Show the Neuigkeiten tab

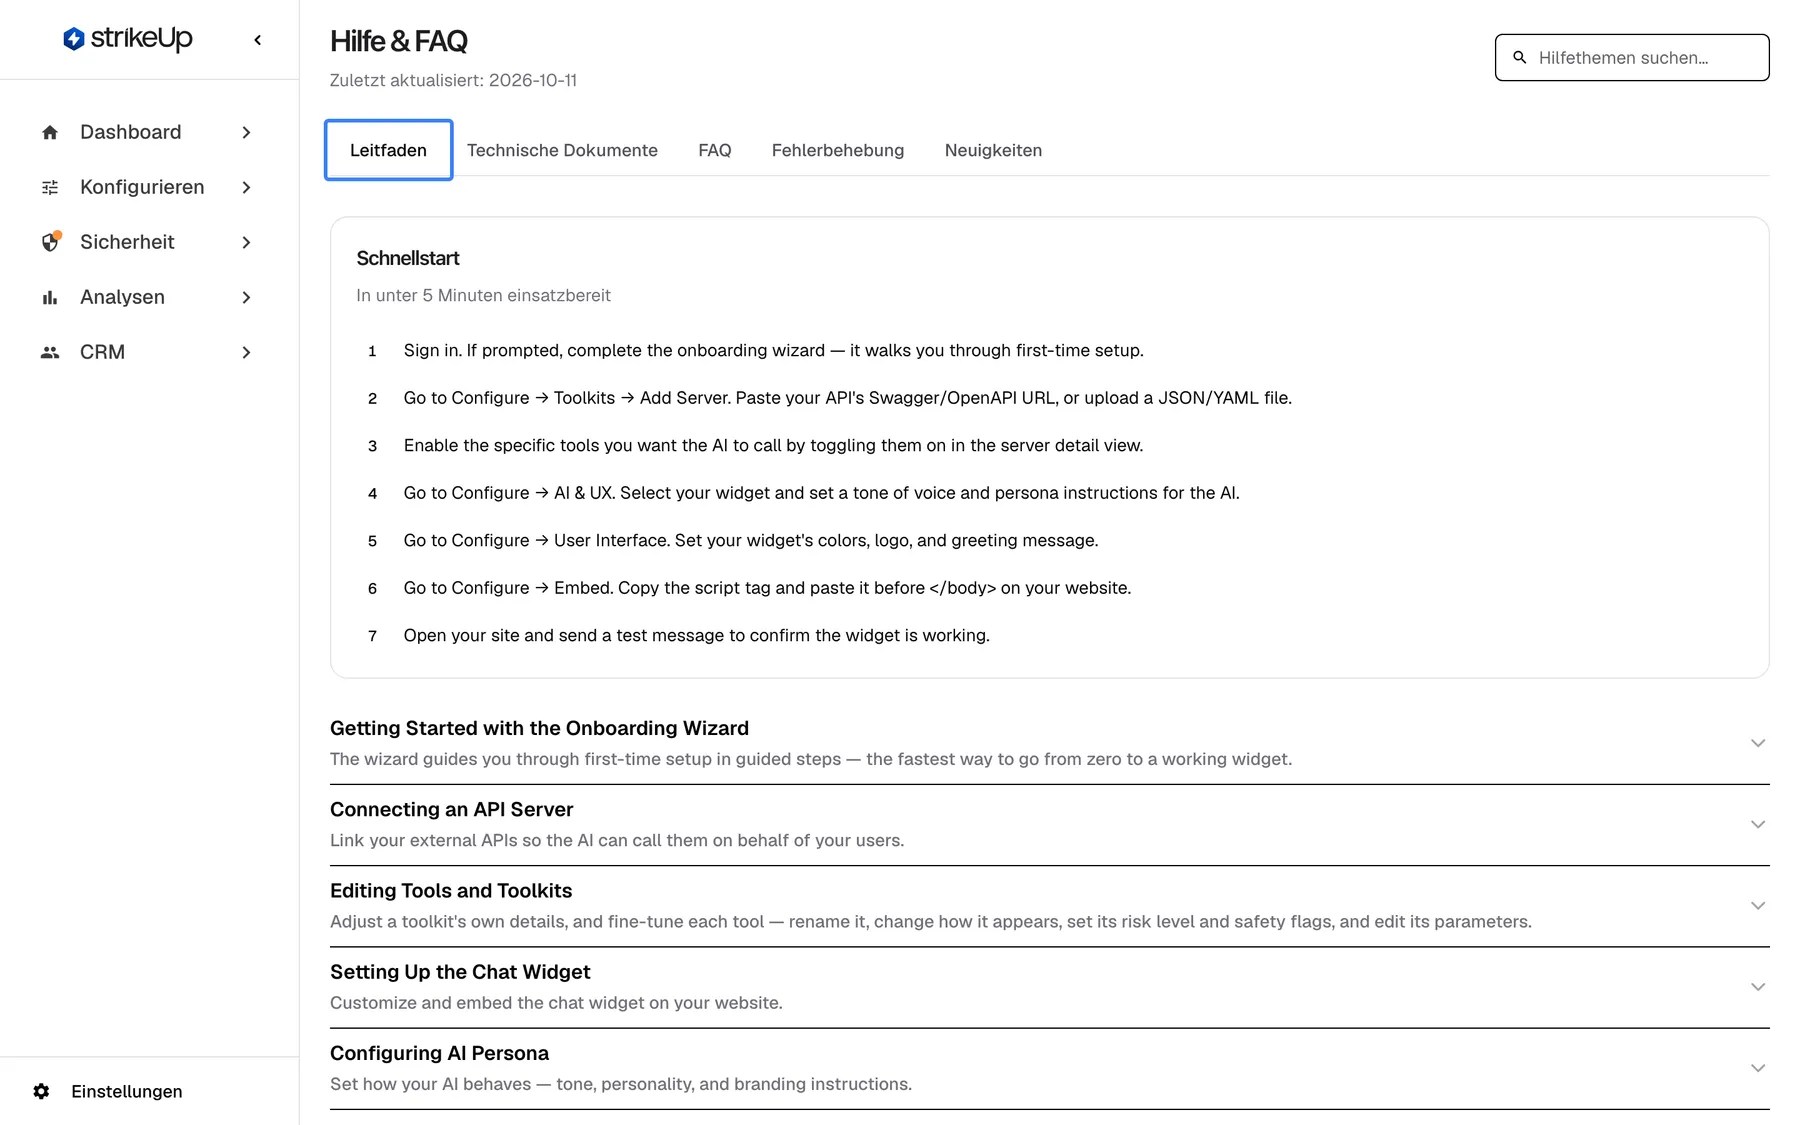click(993, 150)
